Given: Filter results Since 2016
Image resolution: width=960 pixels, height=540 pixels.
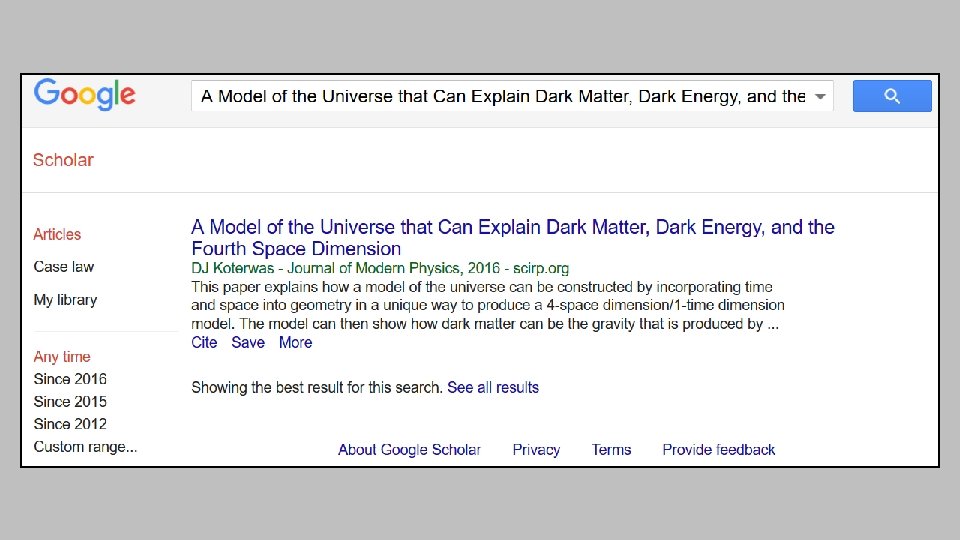Looking at the screenshot, I should (70, 379).
